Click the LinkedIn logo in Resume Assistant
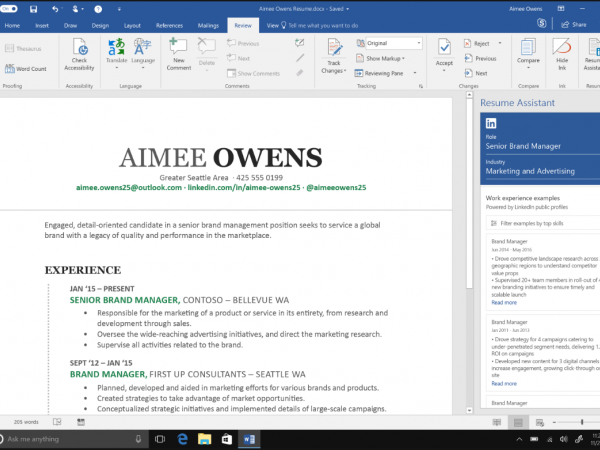 (x=491, y=123)
